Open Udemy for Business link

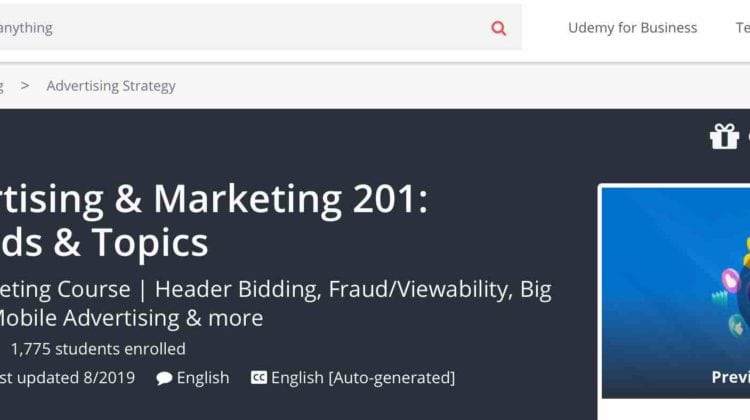pyautogui.click(x=632, y=28)
